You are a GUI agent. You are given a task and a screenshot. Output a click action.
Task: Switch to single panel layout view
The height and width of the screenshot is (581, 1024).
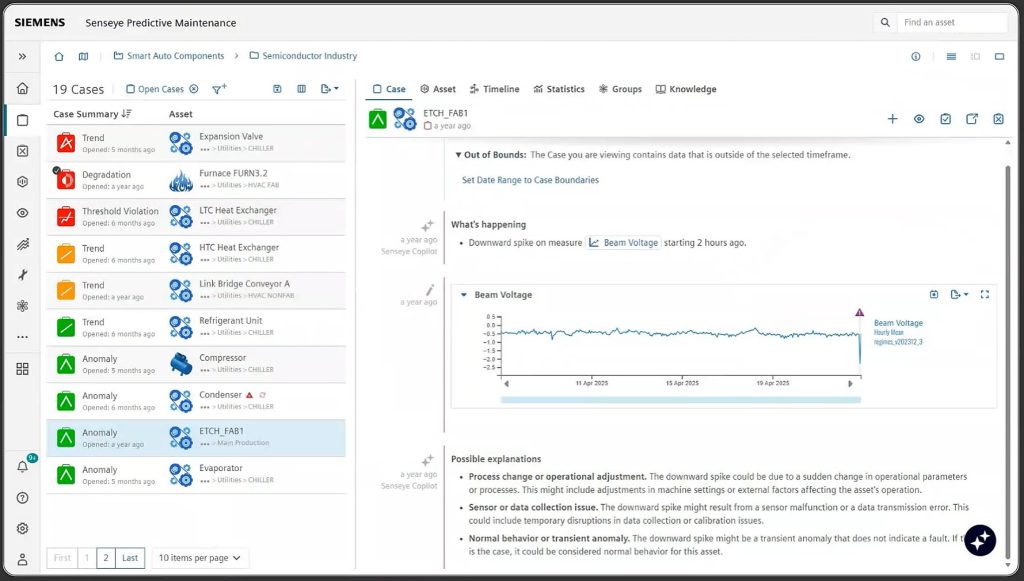999,57
